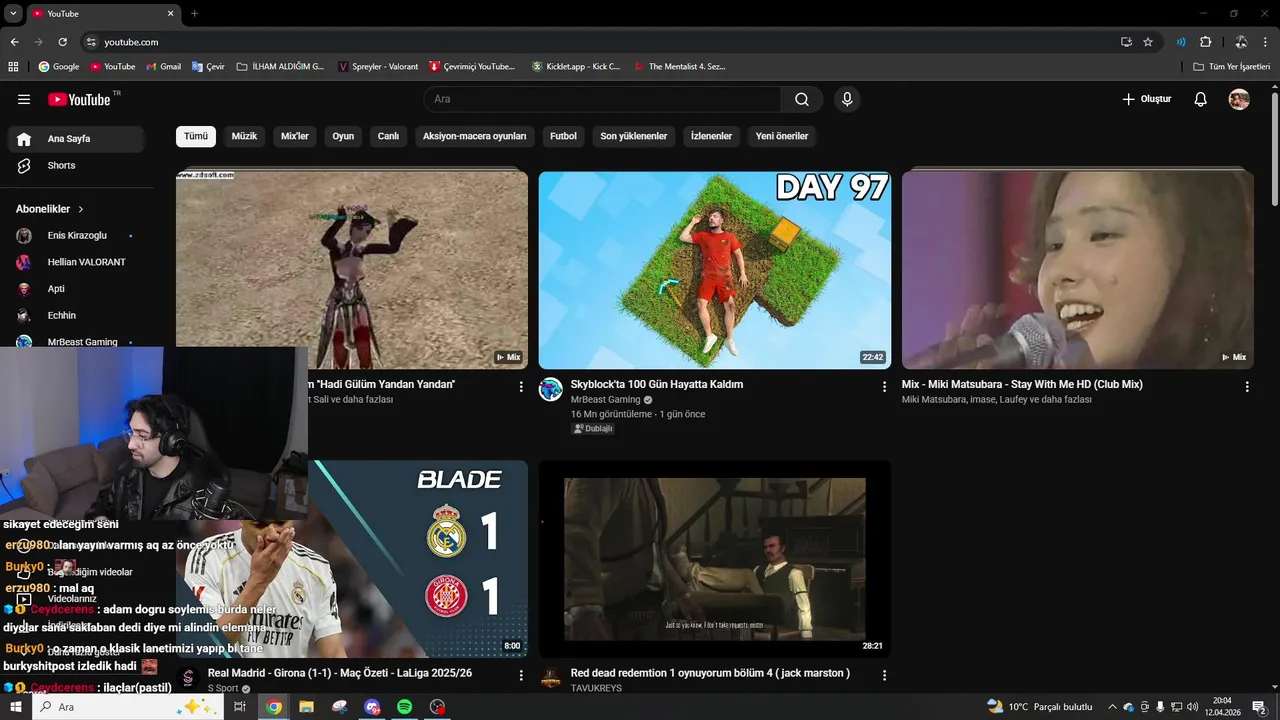View site information icon in address bar
1280x720 pixels.
(91, 42)
